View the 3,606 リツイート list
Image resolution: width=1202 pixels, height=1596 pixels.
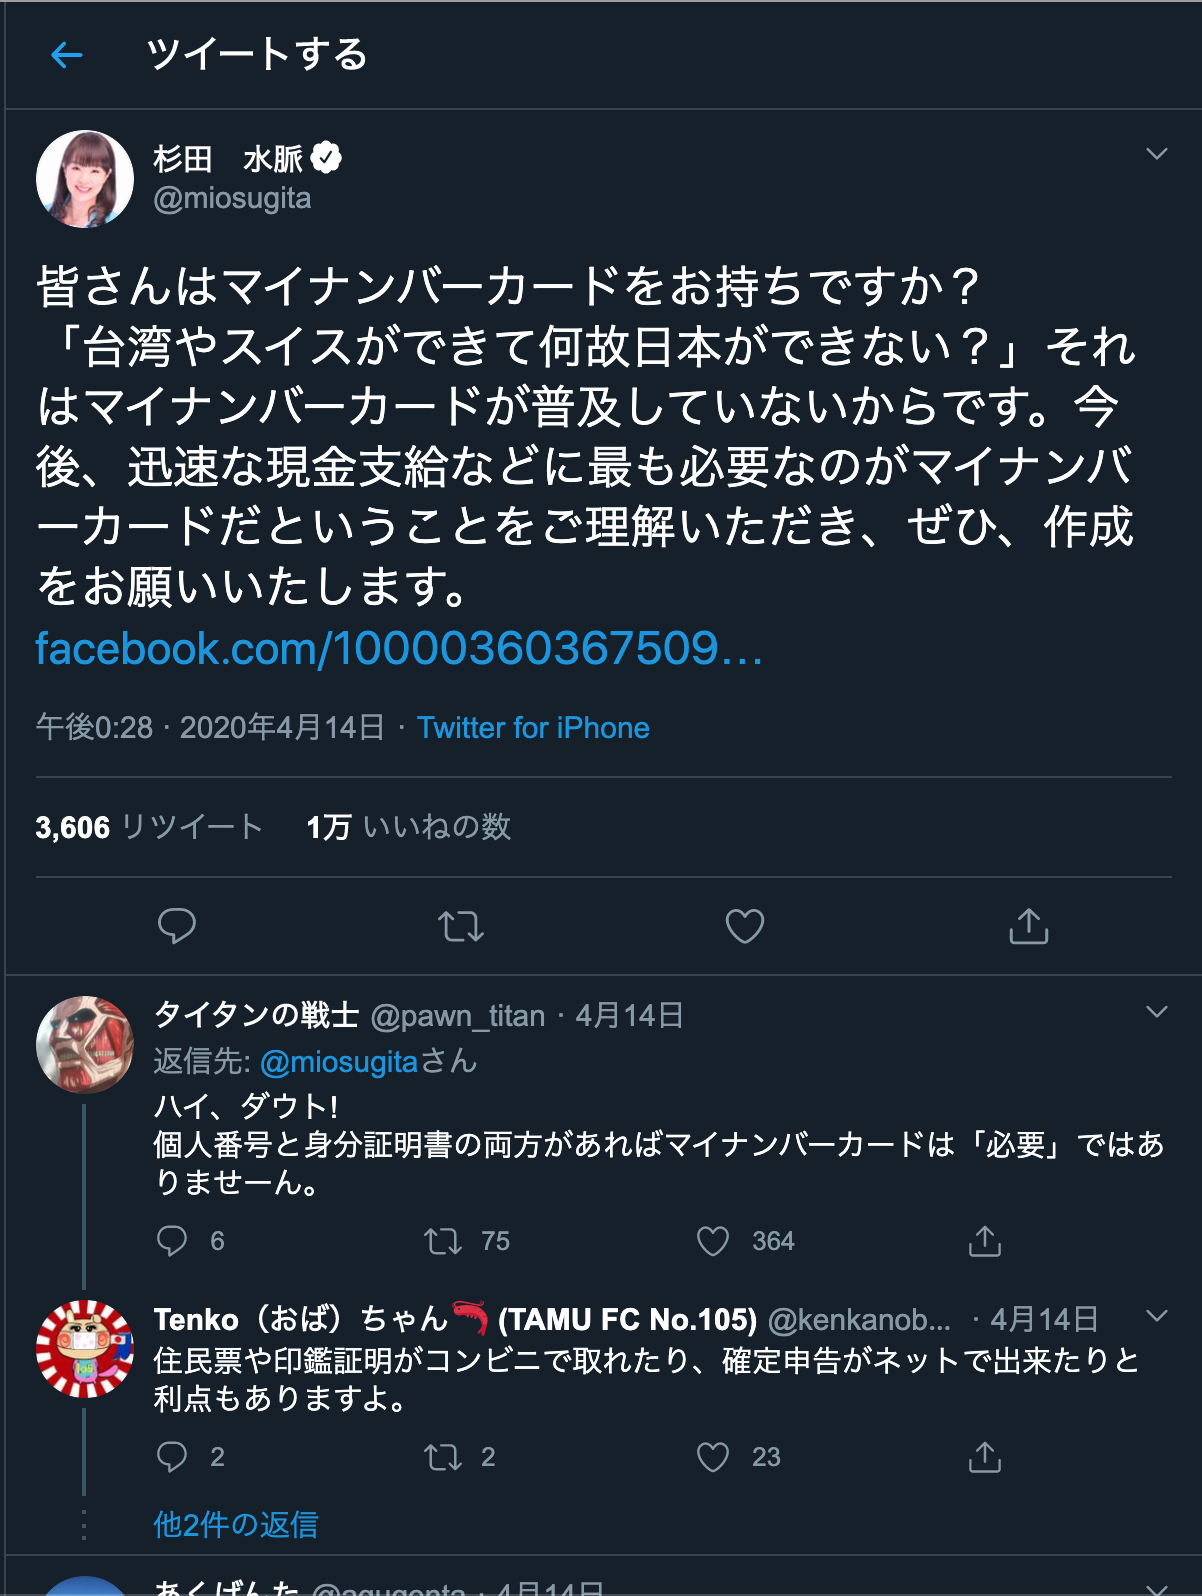pos(149,827)
